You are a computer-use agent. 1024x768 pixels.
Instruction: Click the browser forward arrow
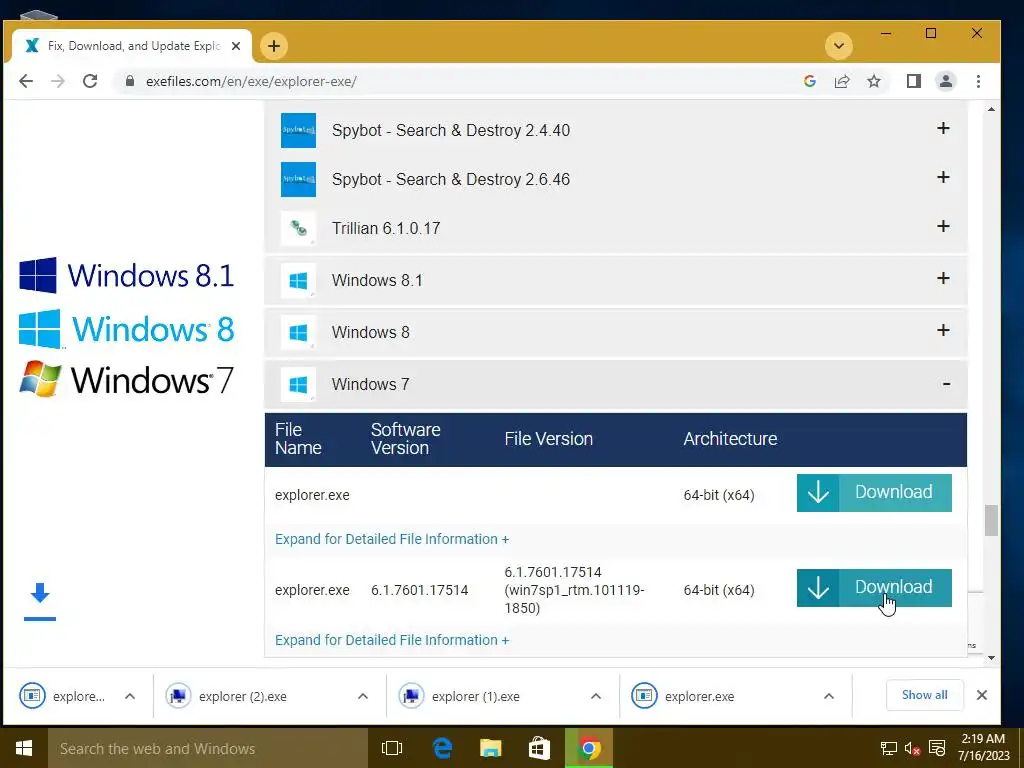58,81
